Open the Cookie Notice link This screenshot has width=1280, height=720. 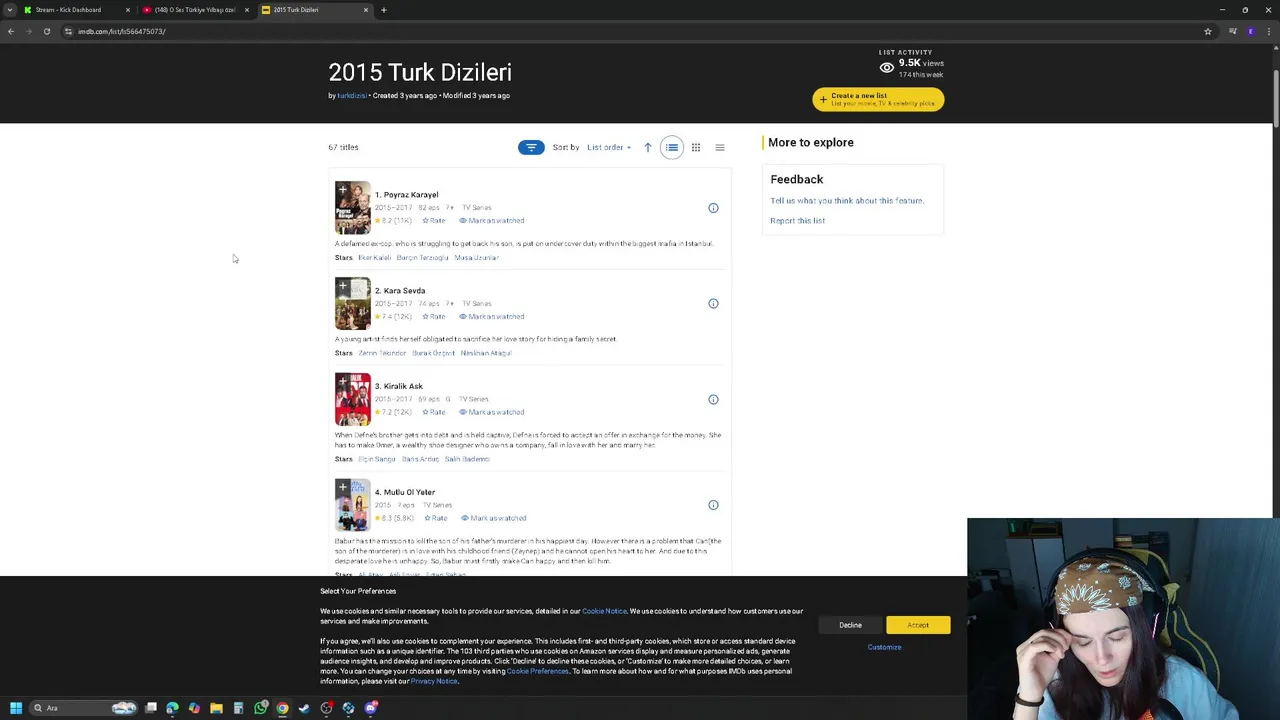pyautogui.click(x=604, y=611)
